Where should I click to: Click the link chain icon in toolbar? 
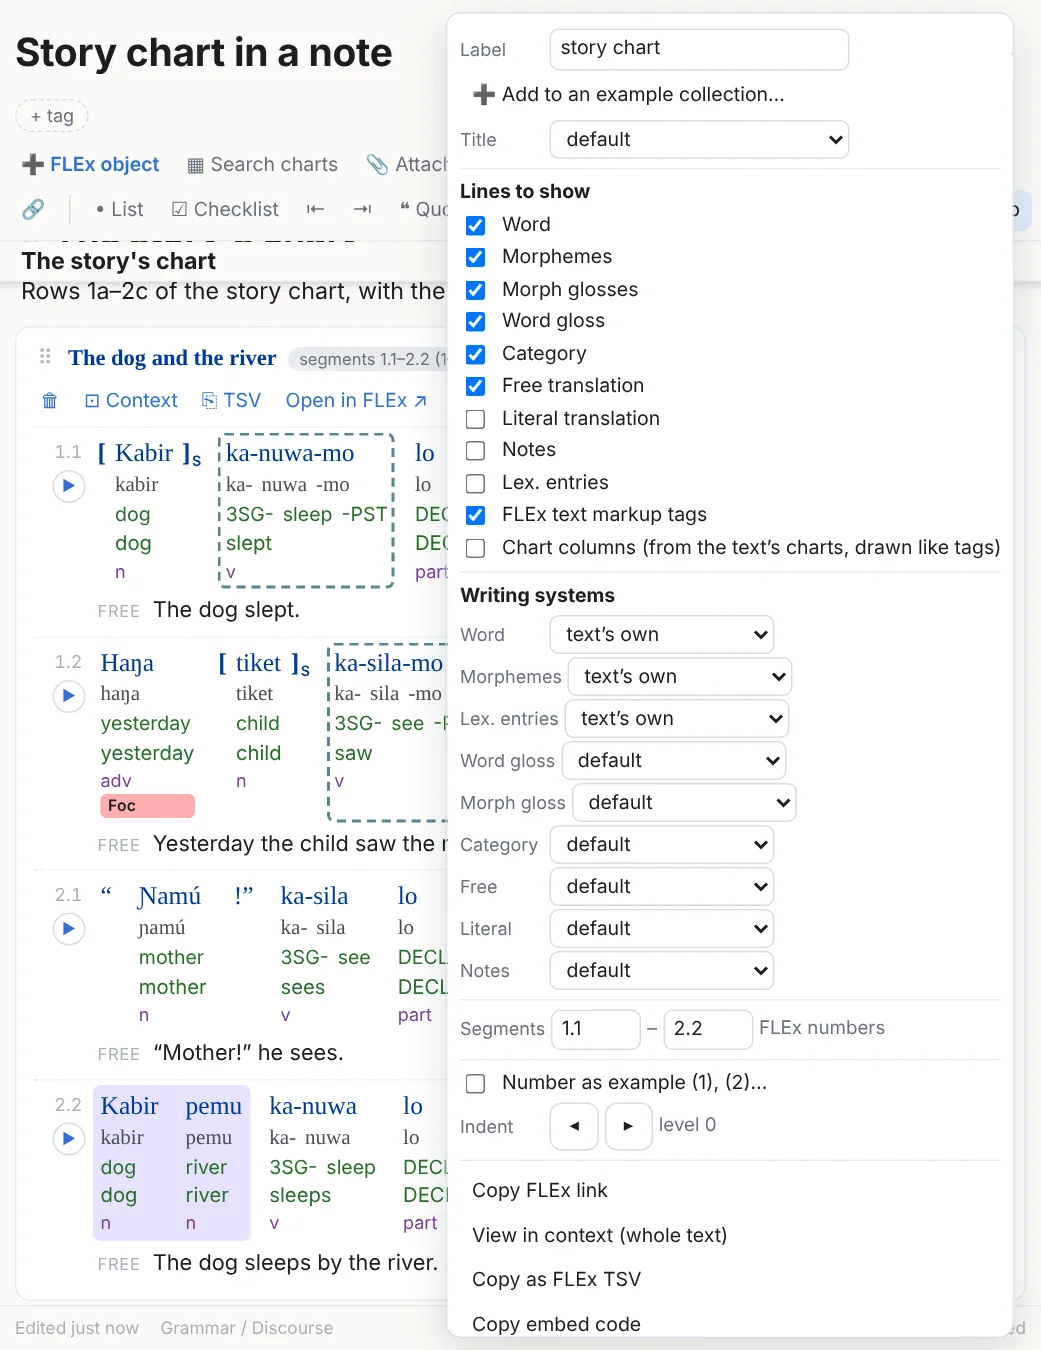coord(33,209)
